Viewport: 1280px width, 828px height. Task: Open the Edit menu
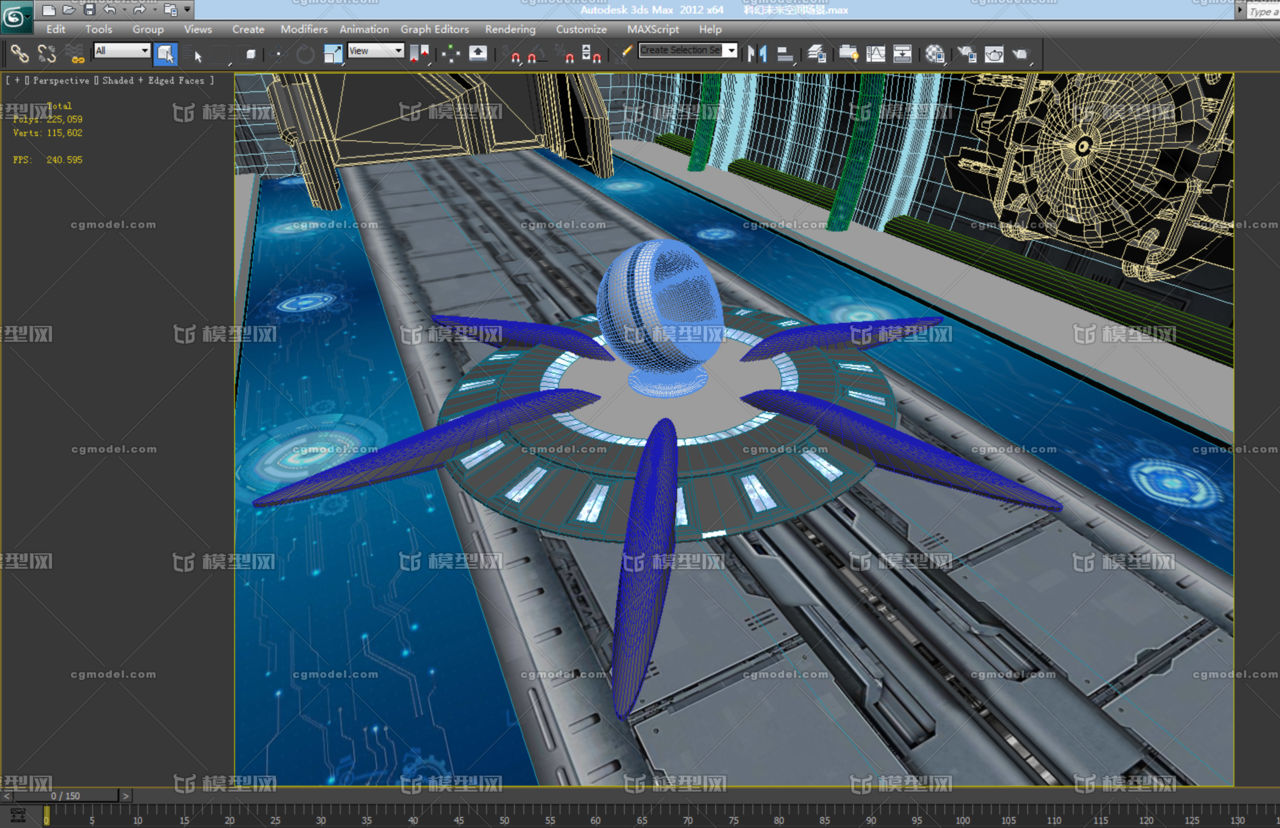tap(56, 29)
